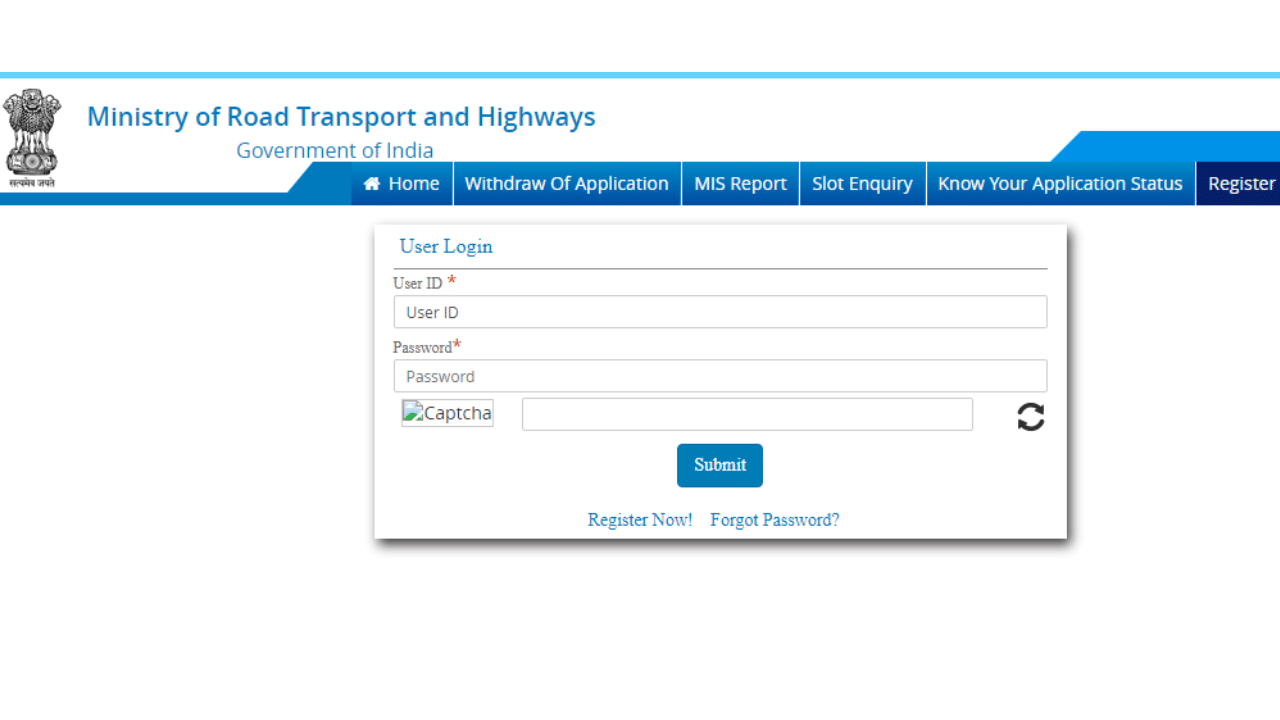1280x720 pixels.
Task: Open the MIS Report section
Action: (x=740, y=183)
